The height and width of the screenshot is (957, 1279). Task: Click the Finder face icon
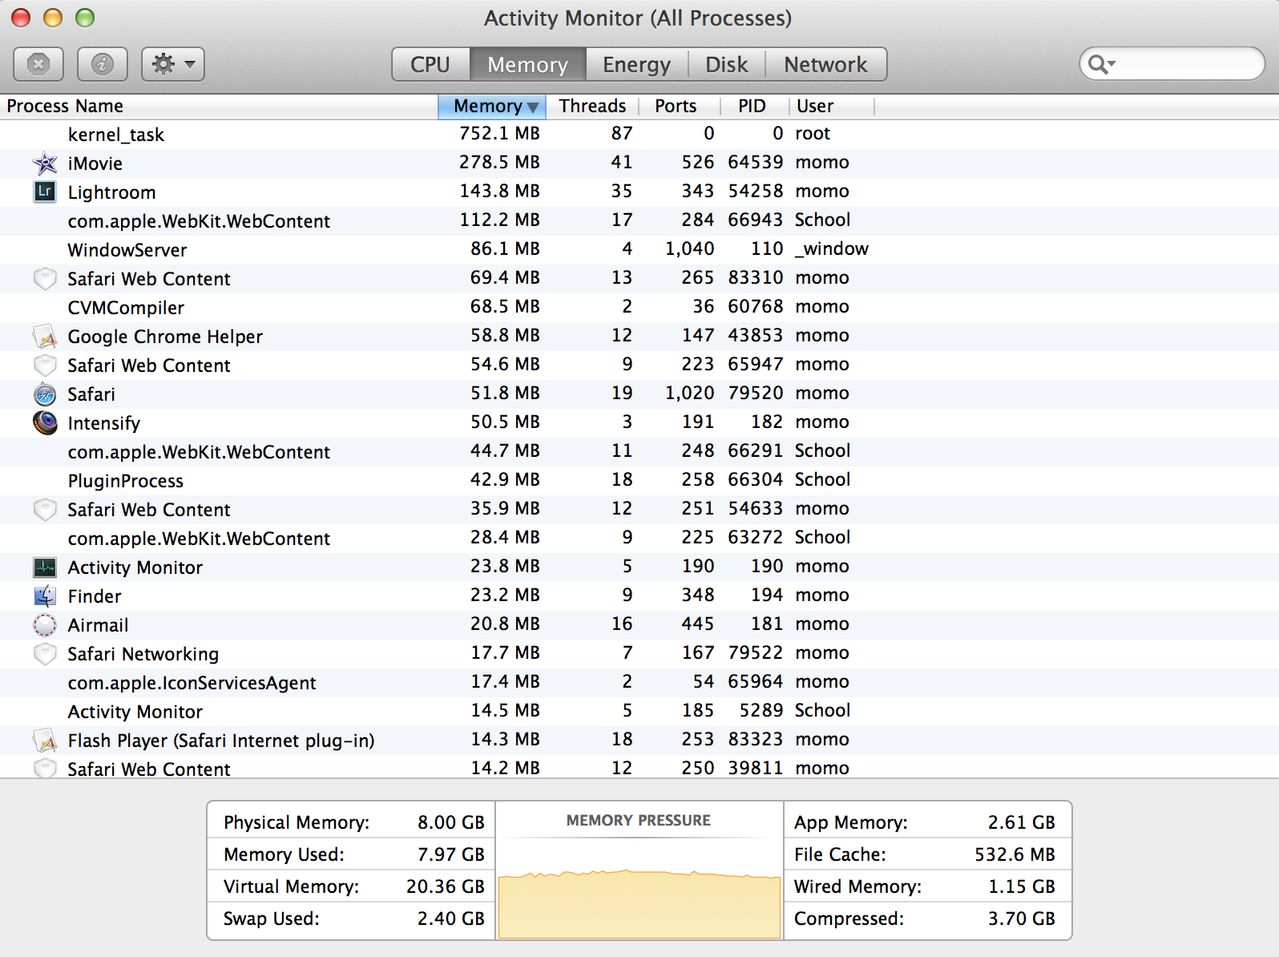(x=45, y=596)
